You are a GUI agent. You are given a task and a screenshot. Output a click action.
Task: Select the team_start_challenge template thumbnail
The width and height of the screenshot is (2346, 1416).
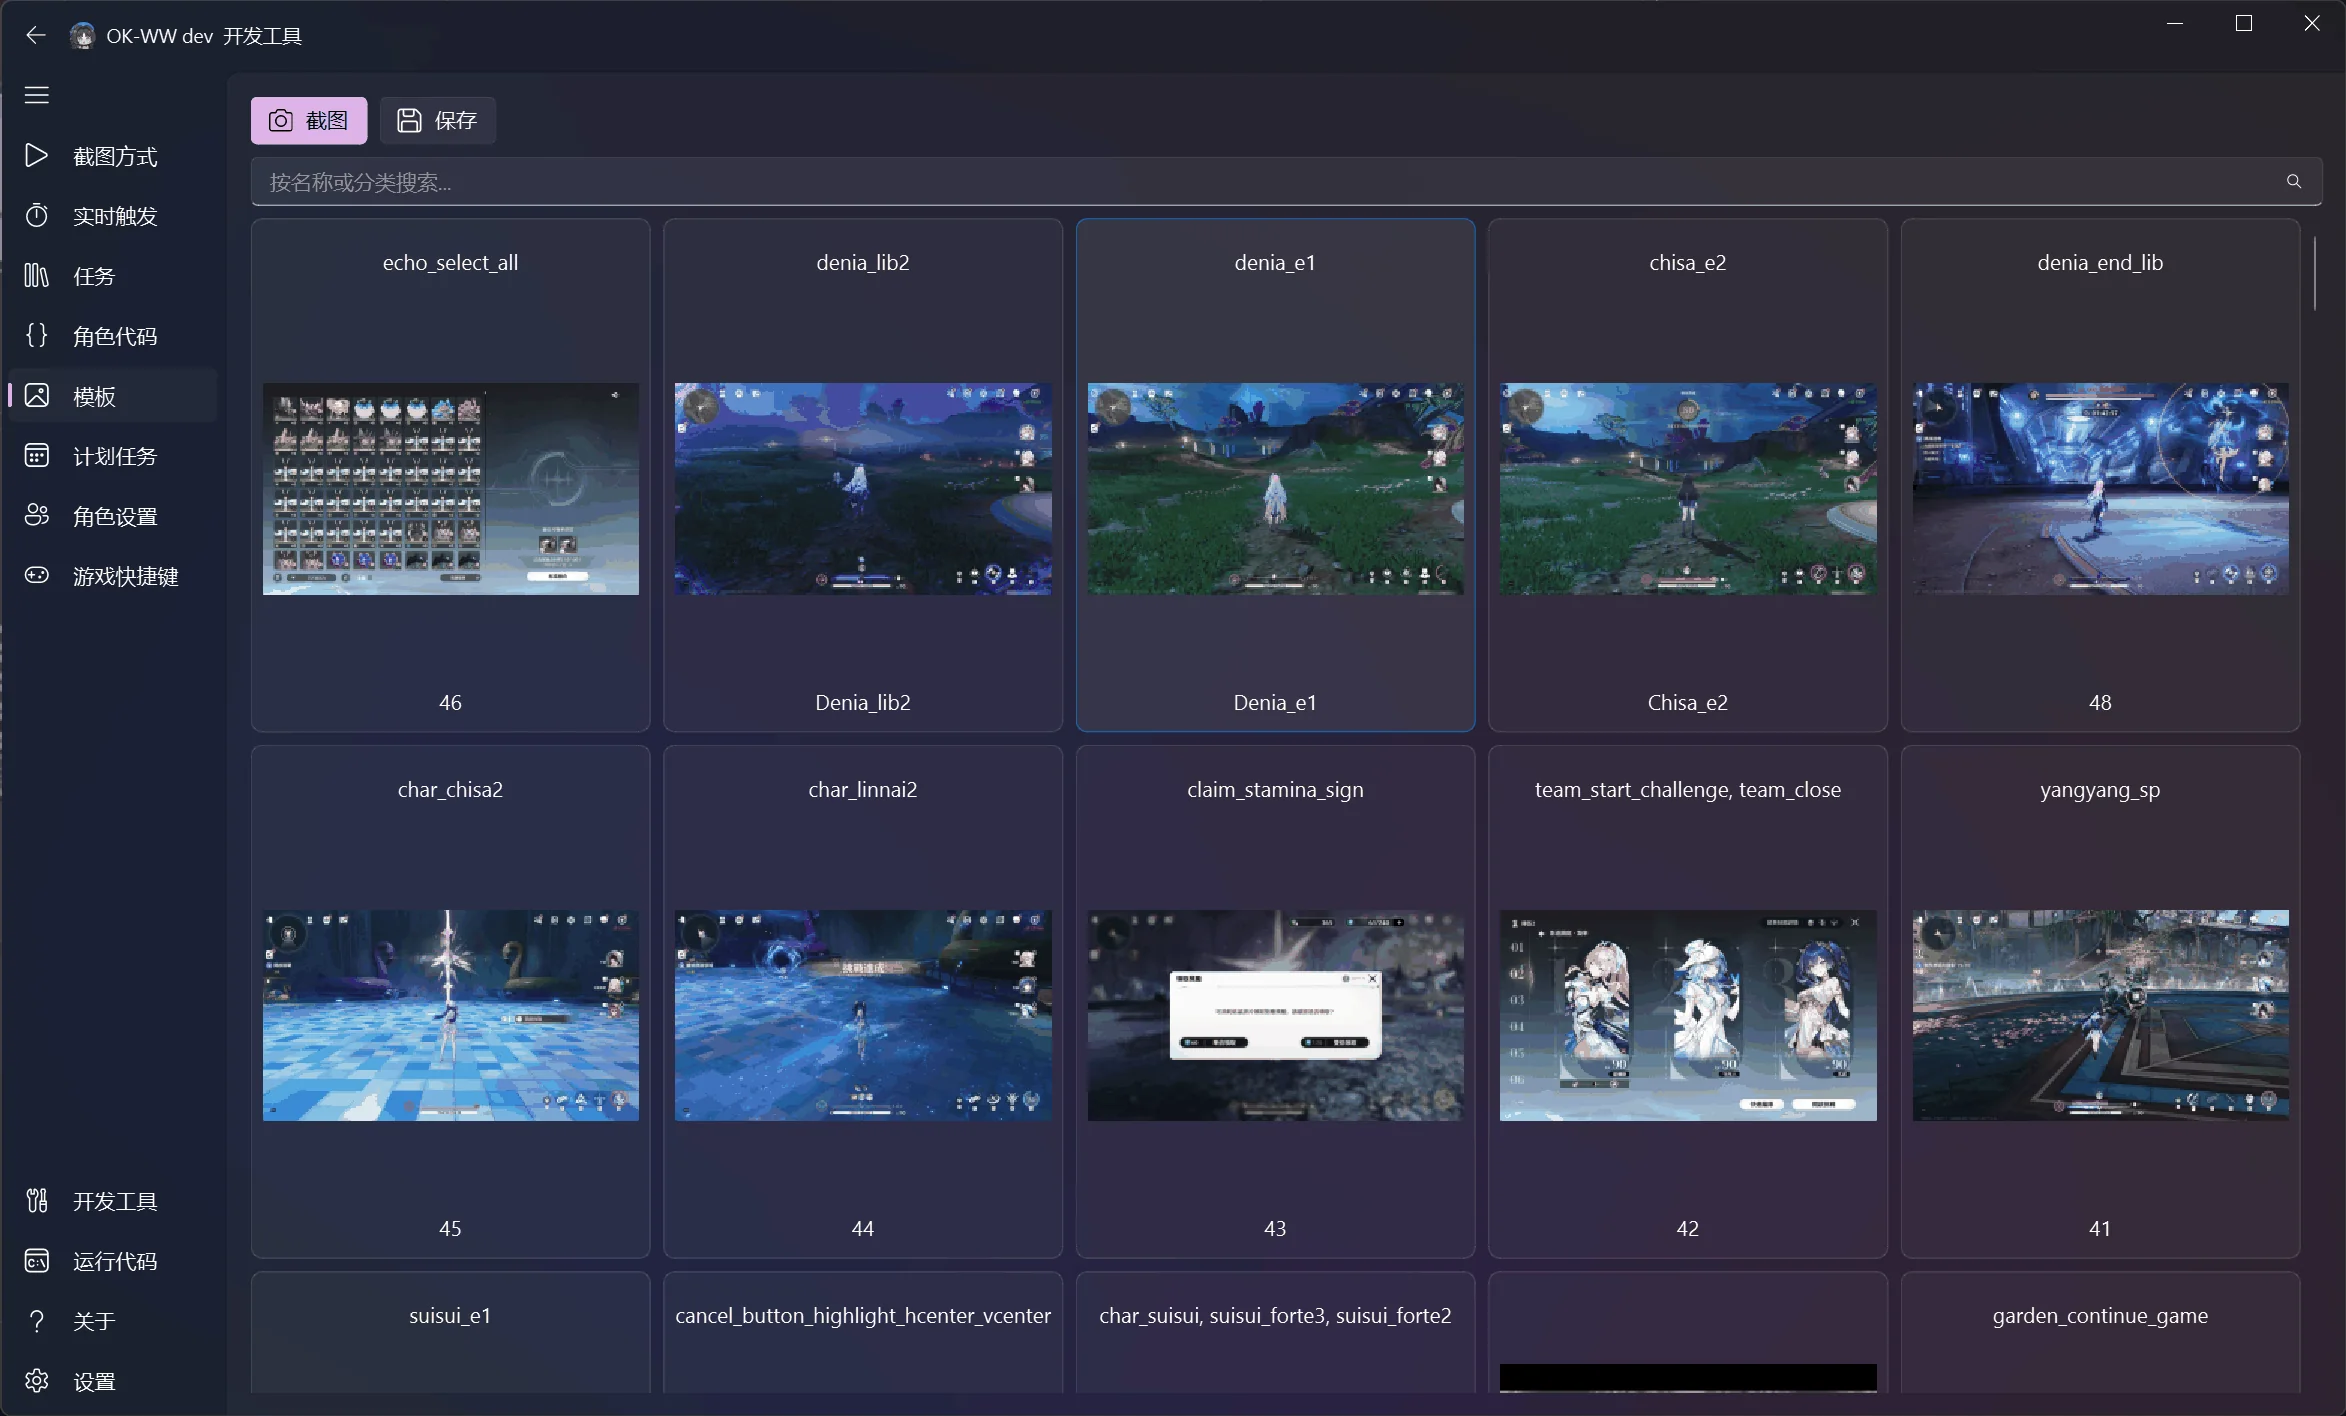[1688, 1015]
